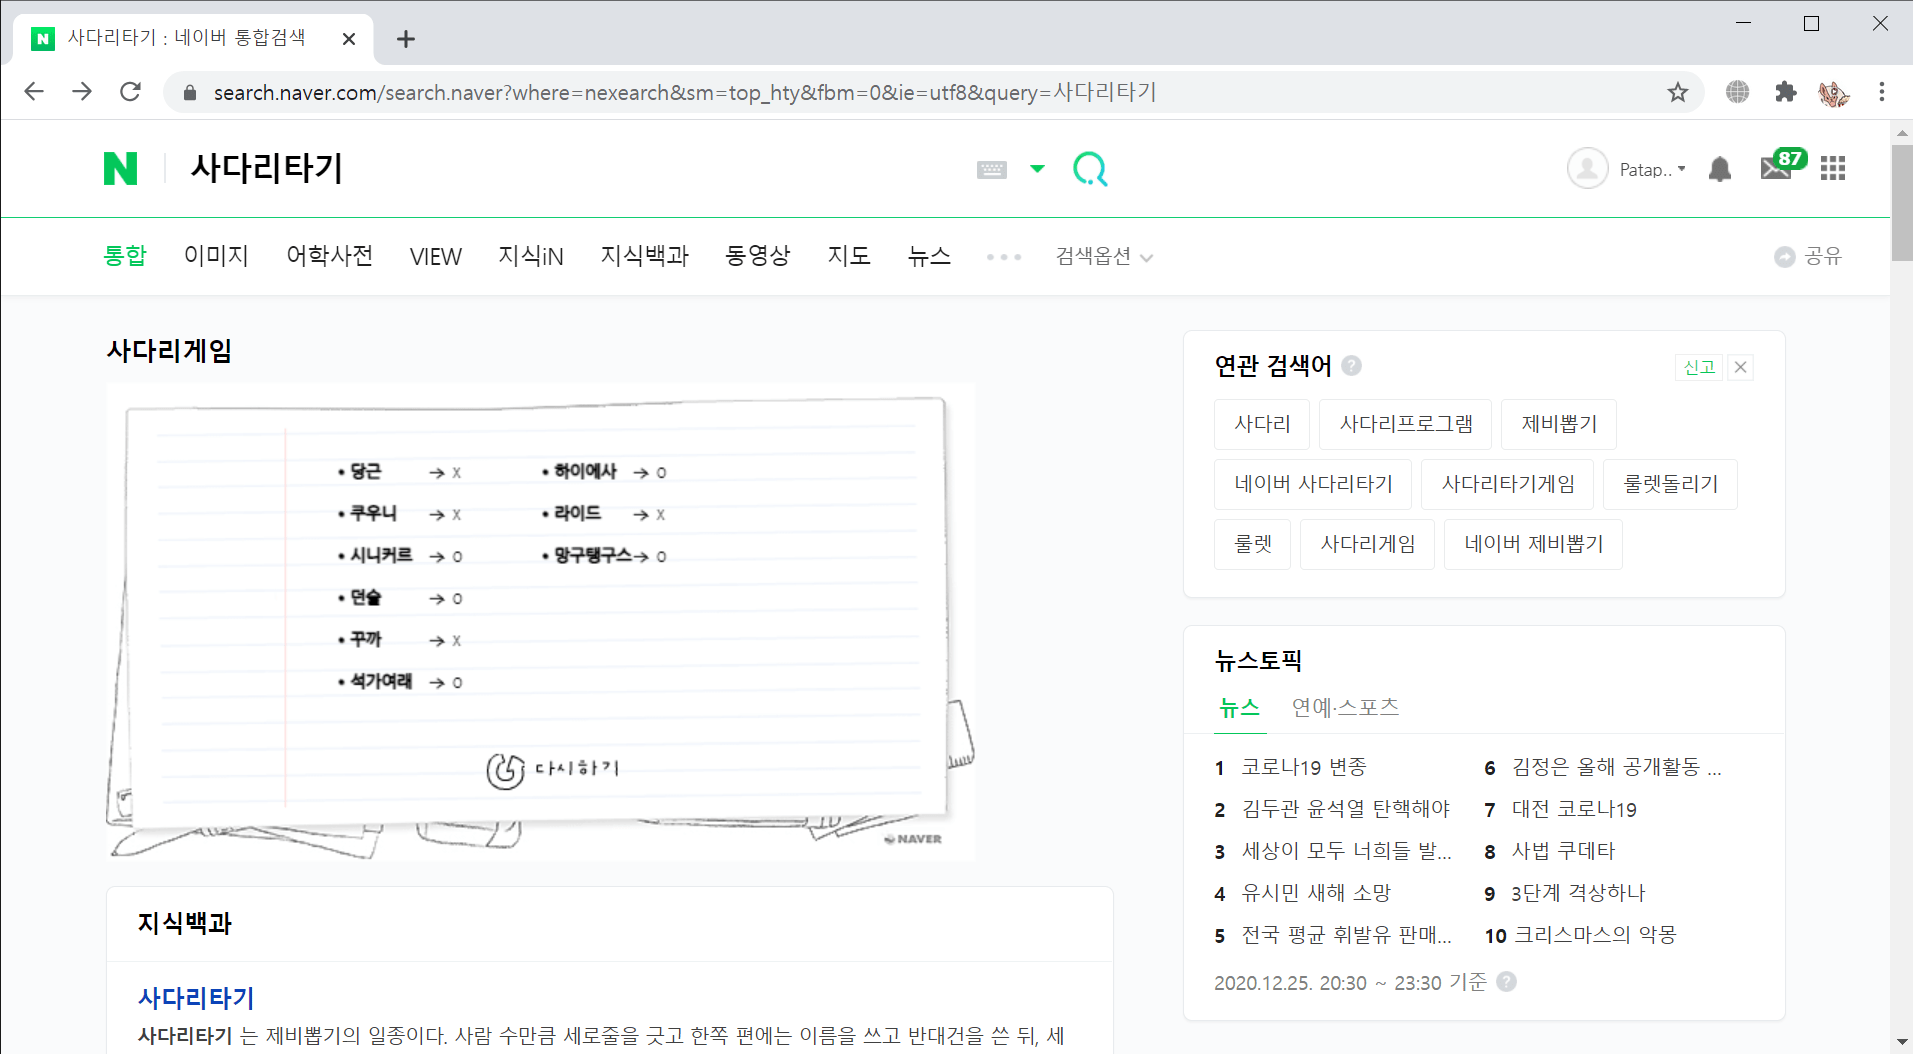
Task: Click the scrollbar down arrow
Action: point(1901,1043)
